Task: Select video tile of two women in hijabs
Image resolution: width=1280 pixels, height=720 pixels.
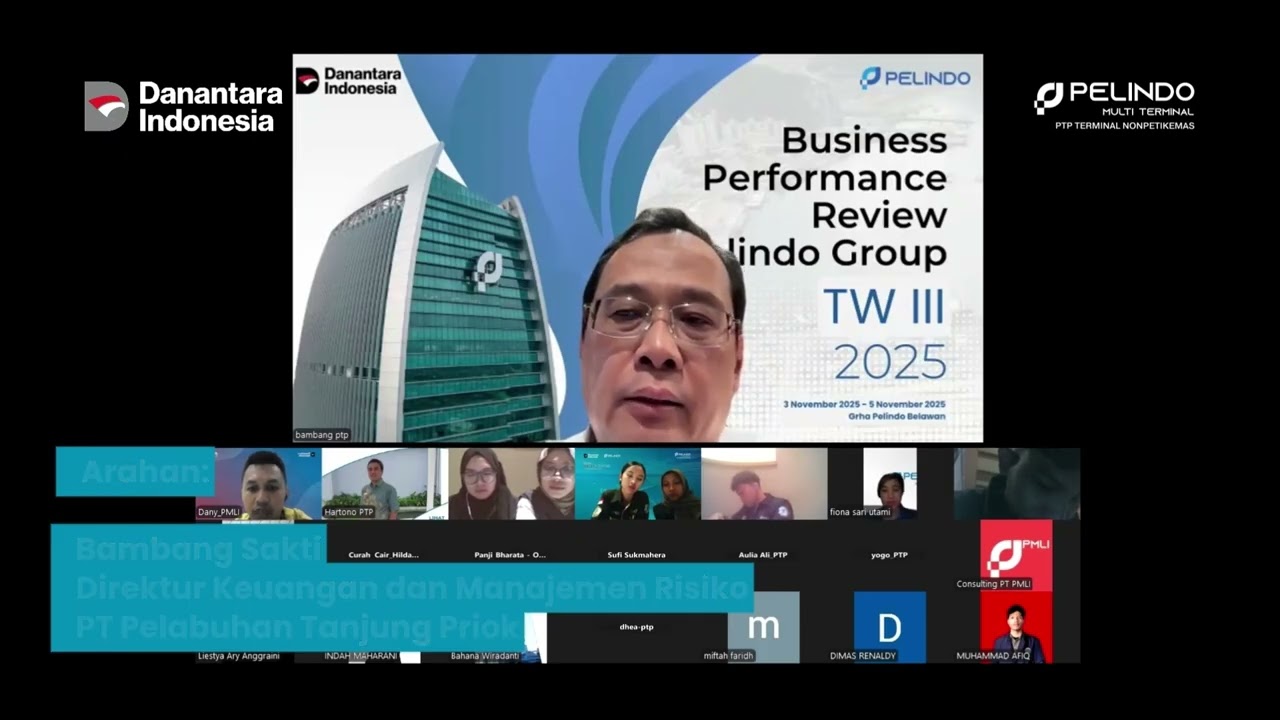Action: (x=511, y=484)
